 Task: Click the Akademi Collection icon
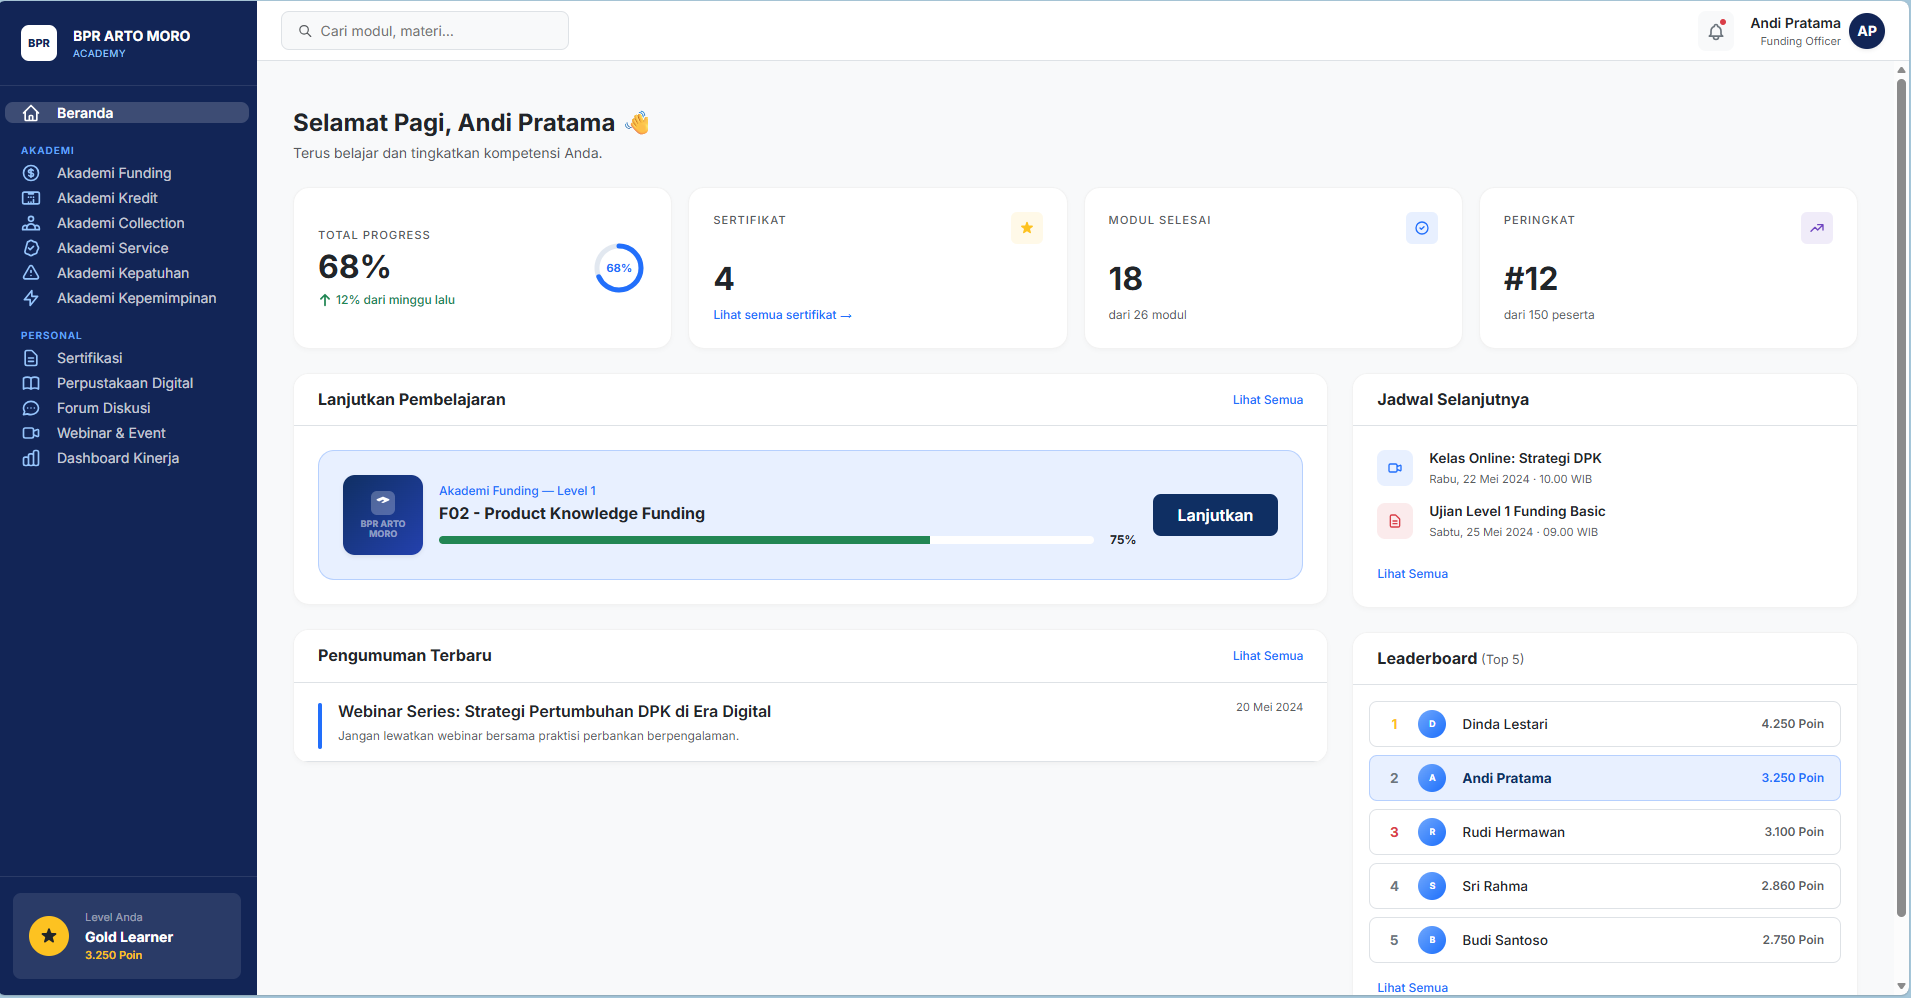[x=31, y=223]
